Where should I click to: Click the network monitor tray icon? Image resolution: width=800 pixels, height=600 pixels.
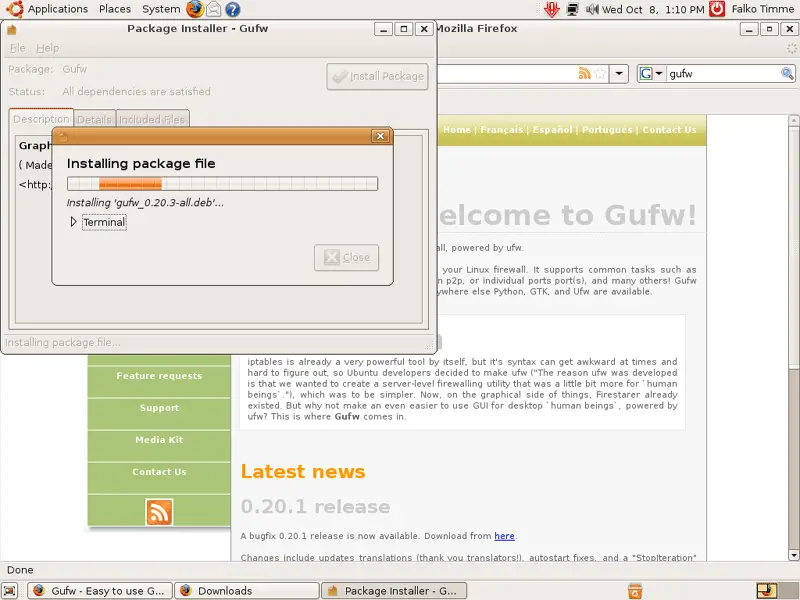click(x=572, y=9)
